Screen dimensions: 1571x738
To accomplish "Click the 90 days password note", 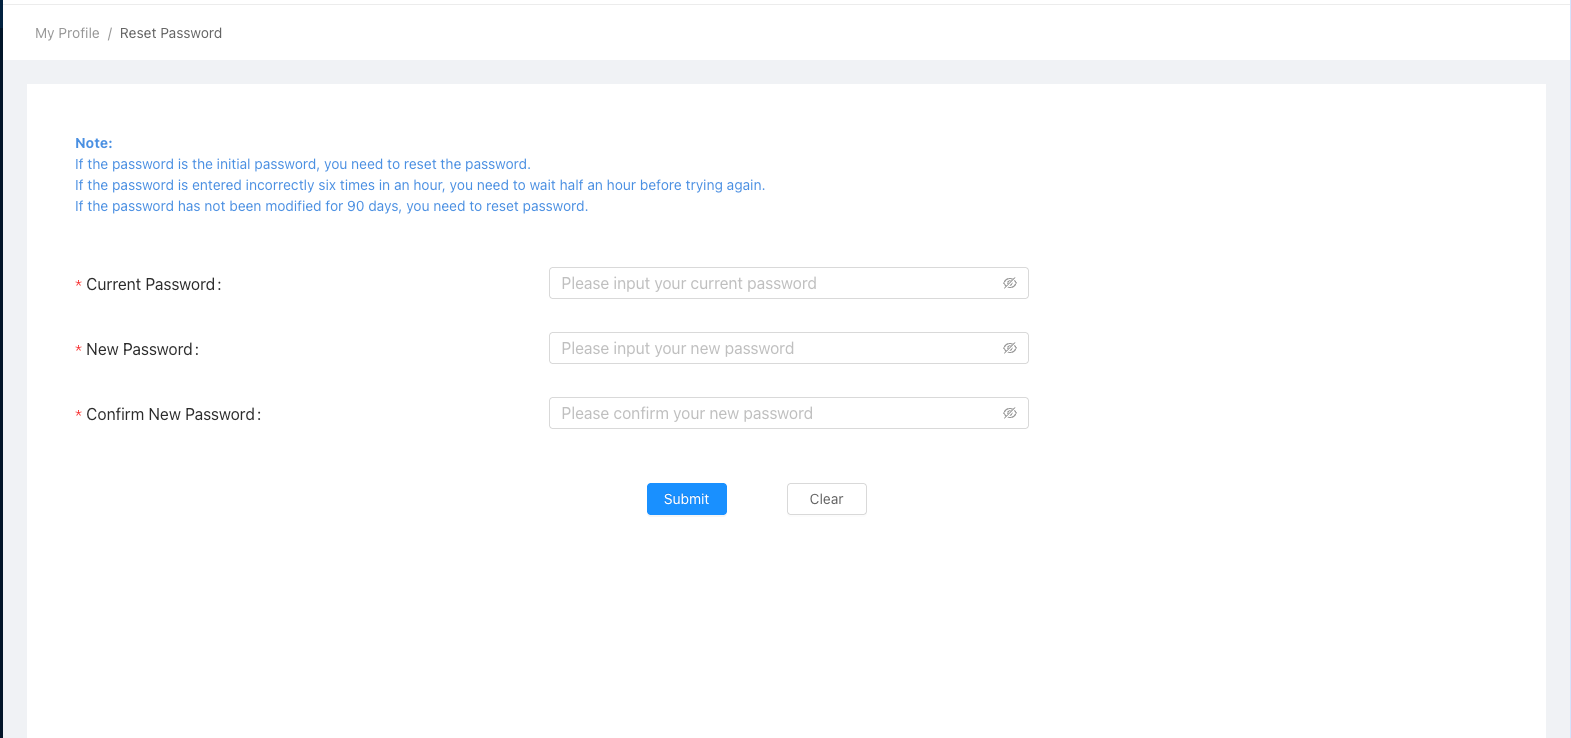I will (331, 206).
